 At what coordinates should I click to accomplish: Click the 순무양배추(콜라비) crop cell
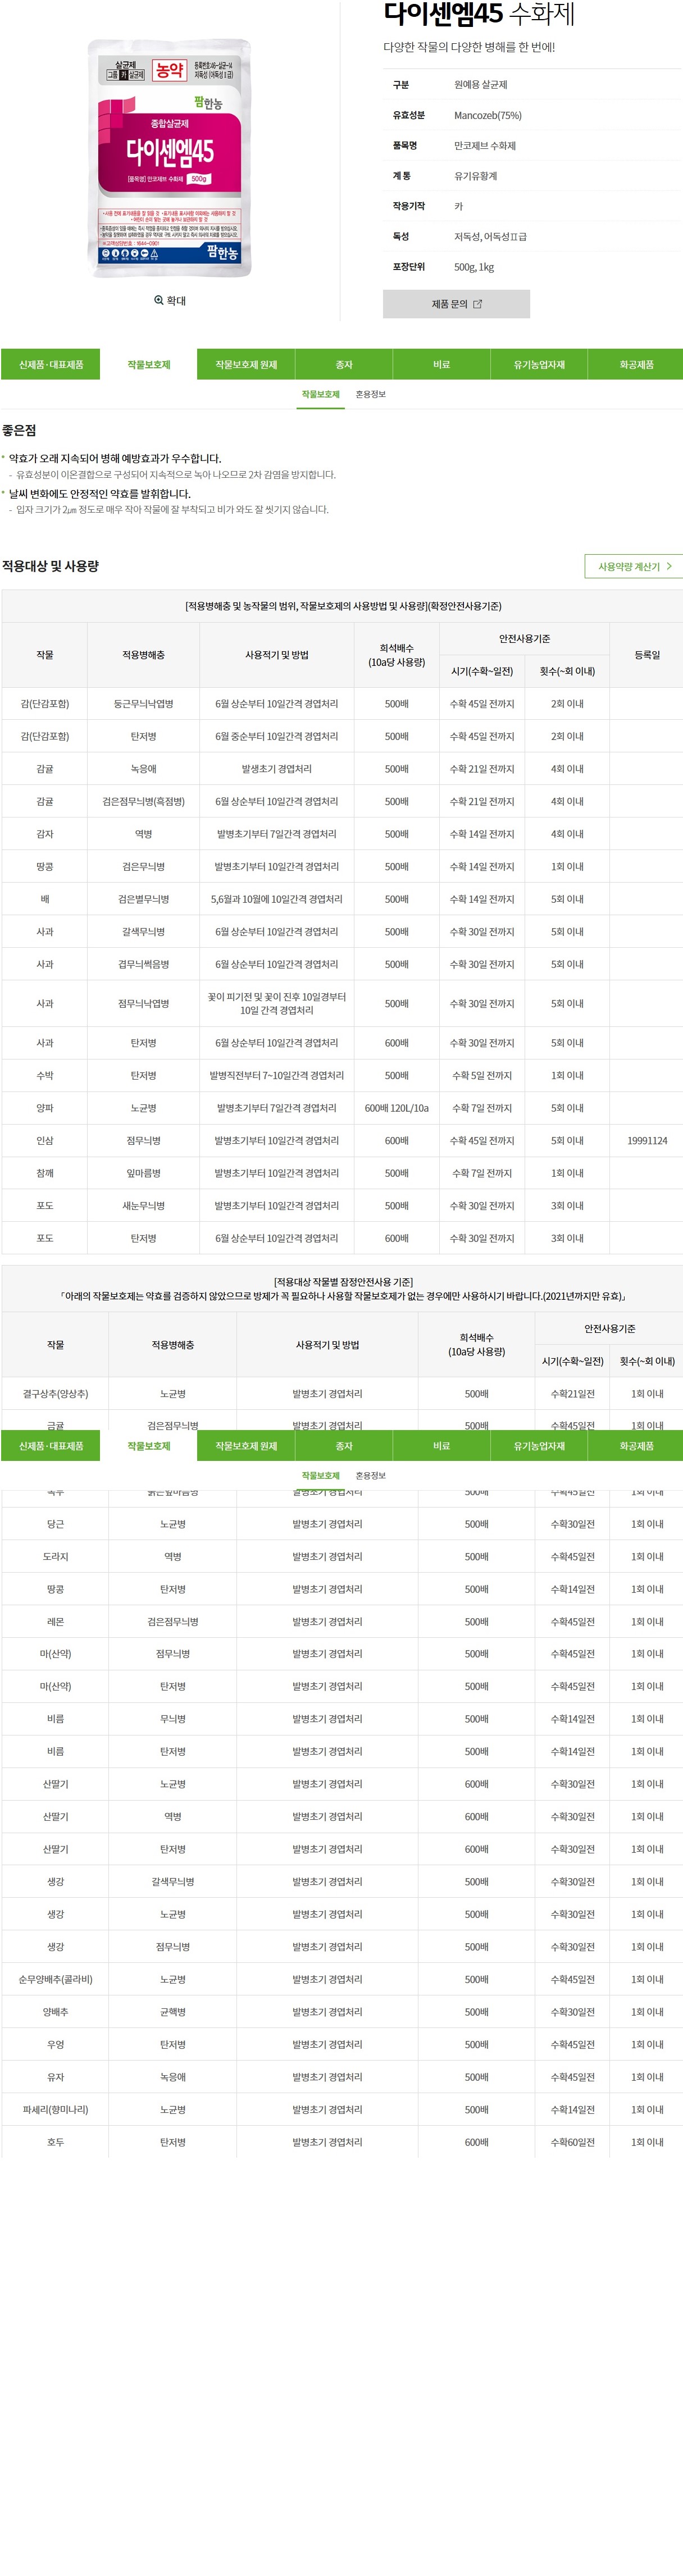55,1980
